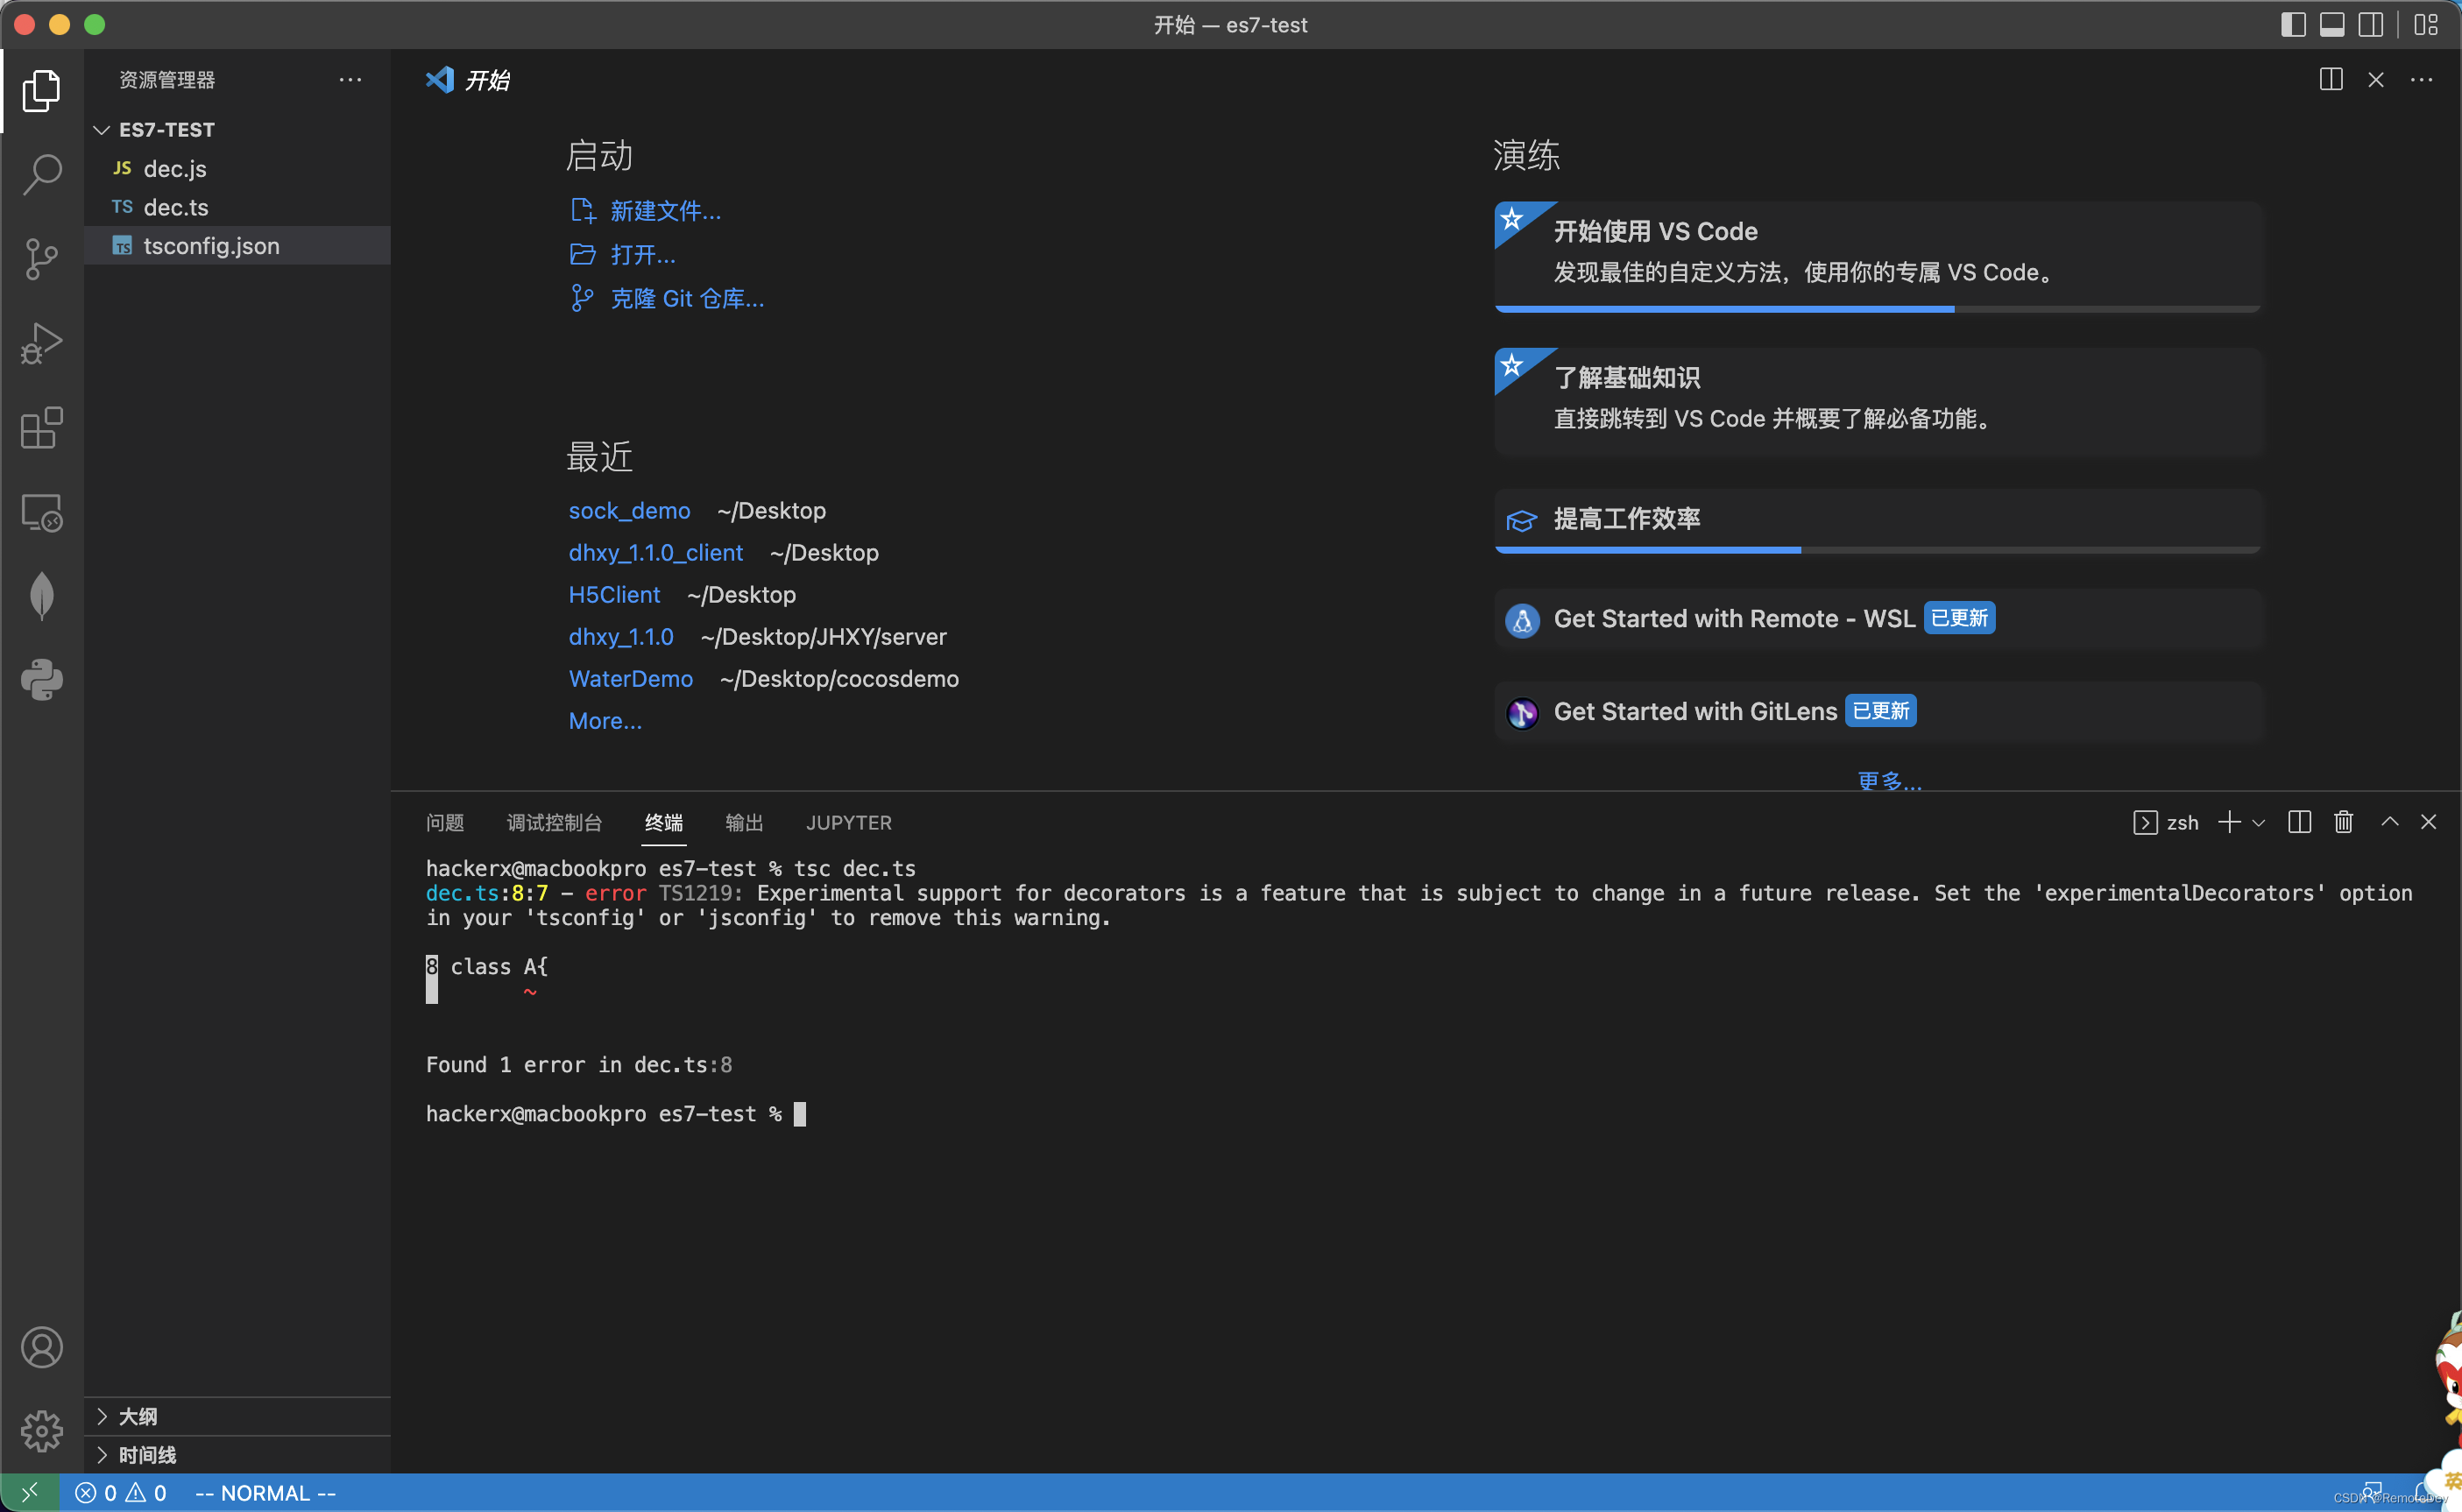Viewport: 2462px width, 1512px height.
Task: Open the Manage gear icon
Action: coord(42,1431)
